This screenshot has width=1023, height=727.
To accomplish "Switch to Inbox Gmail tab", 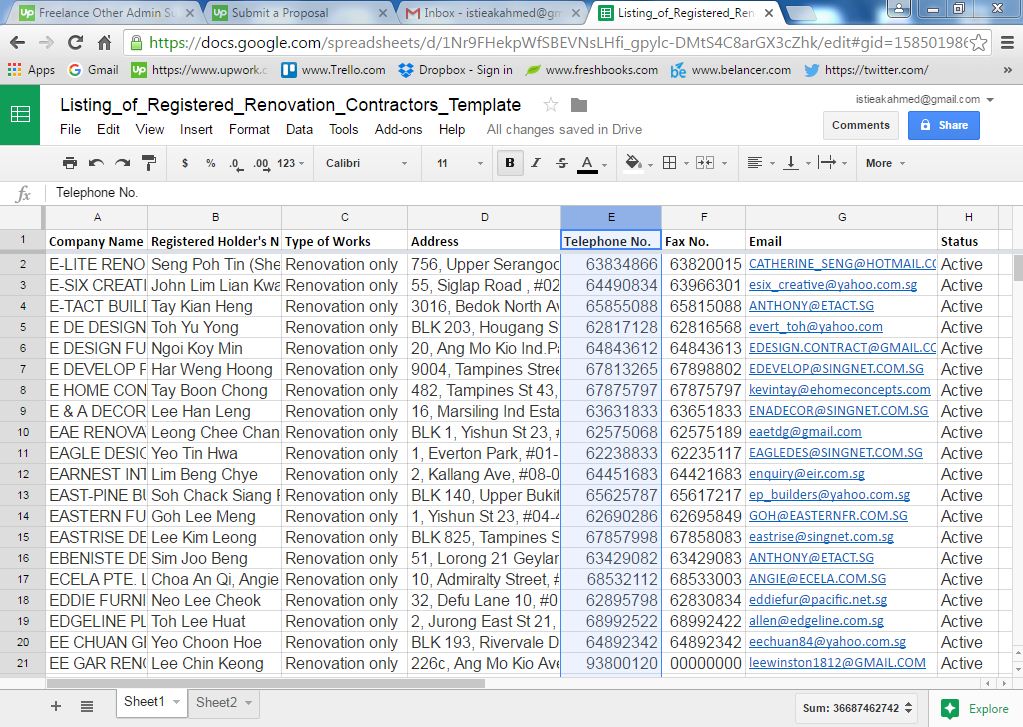I will (x=493, y=13).
